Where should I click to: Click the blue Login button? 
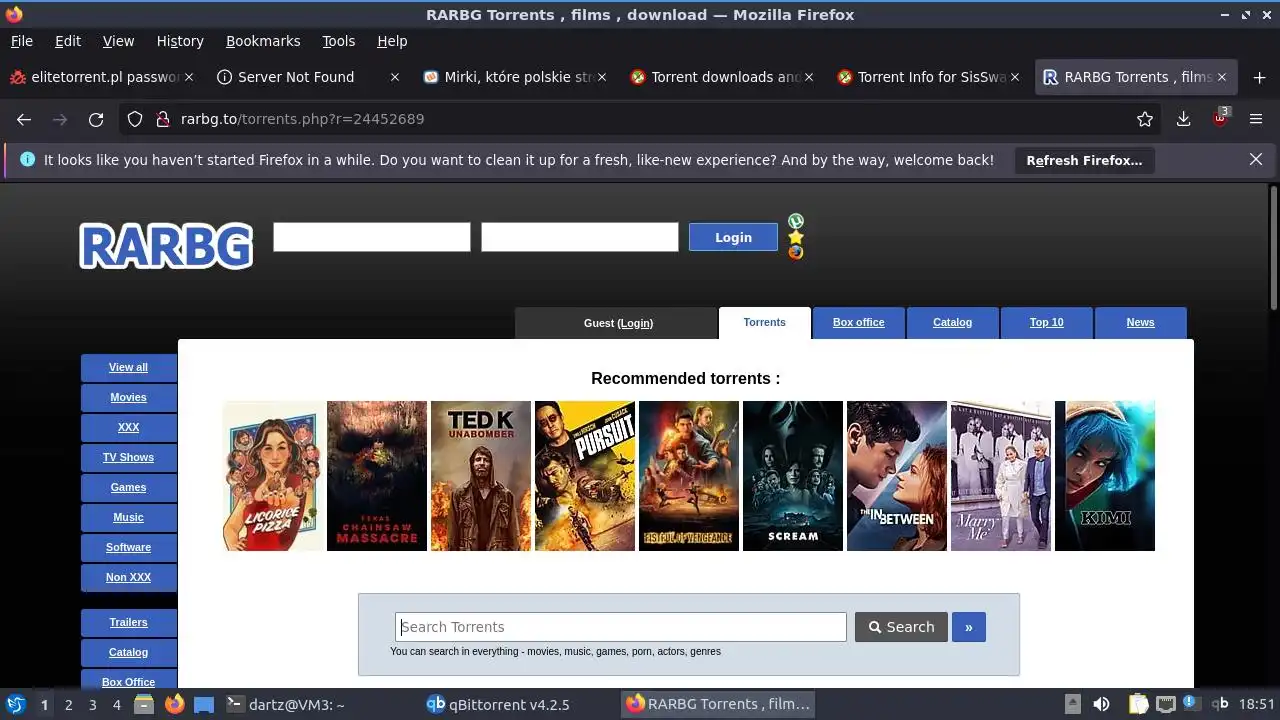733,237
